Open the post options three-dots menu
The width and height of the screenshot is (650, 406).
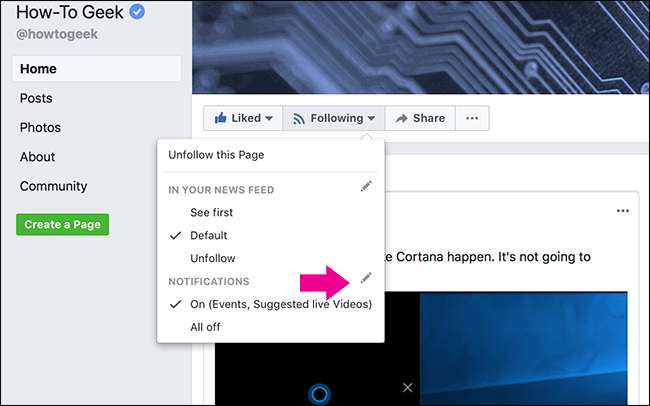623,211
